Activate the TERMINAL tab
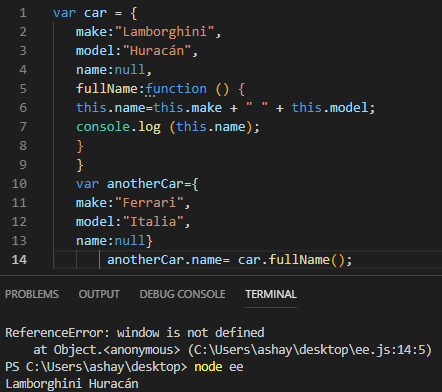Viewport: 442px width, 392px height. (x=271, y=294)
